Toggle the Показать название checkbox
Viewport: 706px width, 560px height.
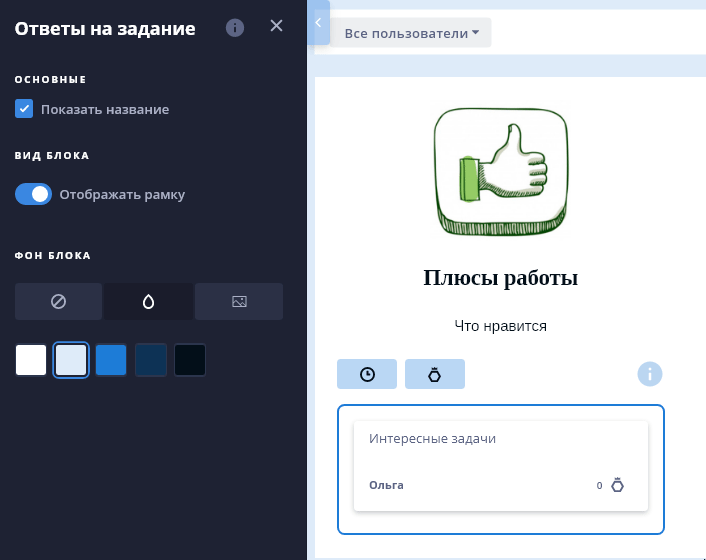[x=24, y=108]
